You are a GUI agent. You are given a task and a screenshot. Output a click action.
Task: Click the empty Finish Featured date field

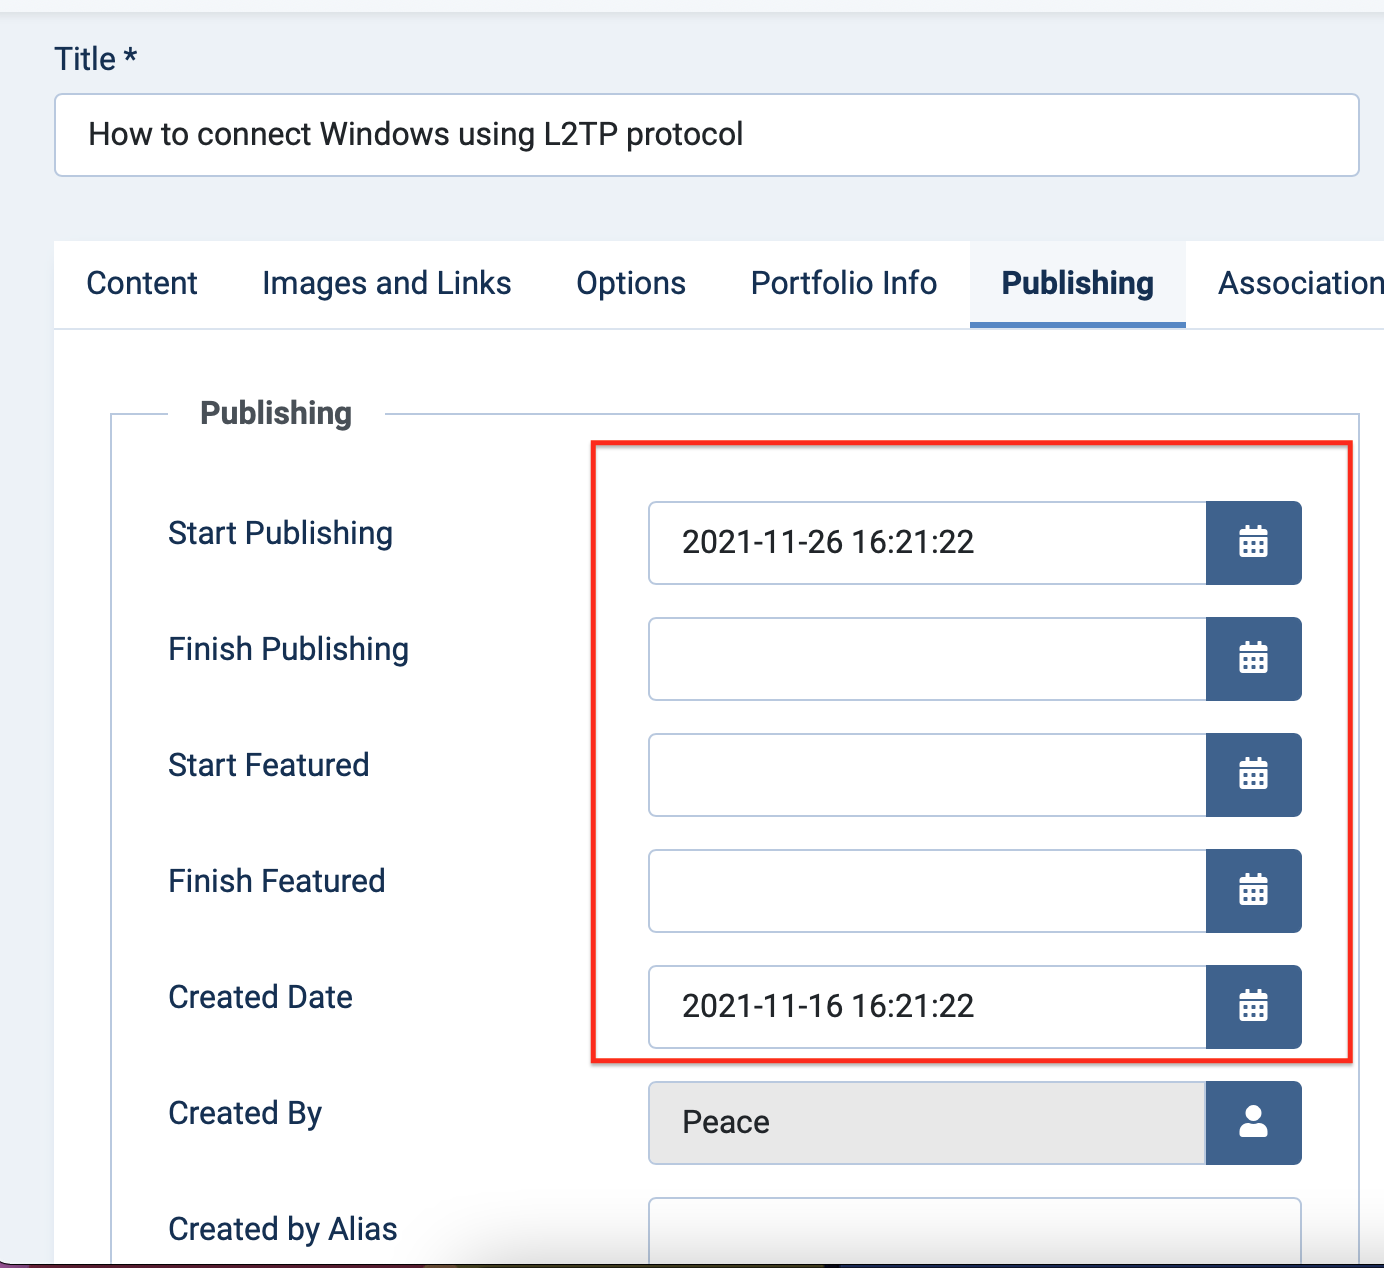pos(928,891)
